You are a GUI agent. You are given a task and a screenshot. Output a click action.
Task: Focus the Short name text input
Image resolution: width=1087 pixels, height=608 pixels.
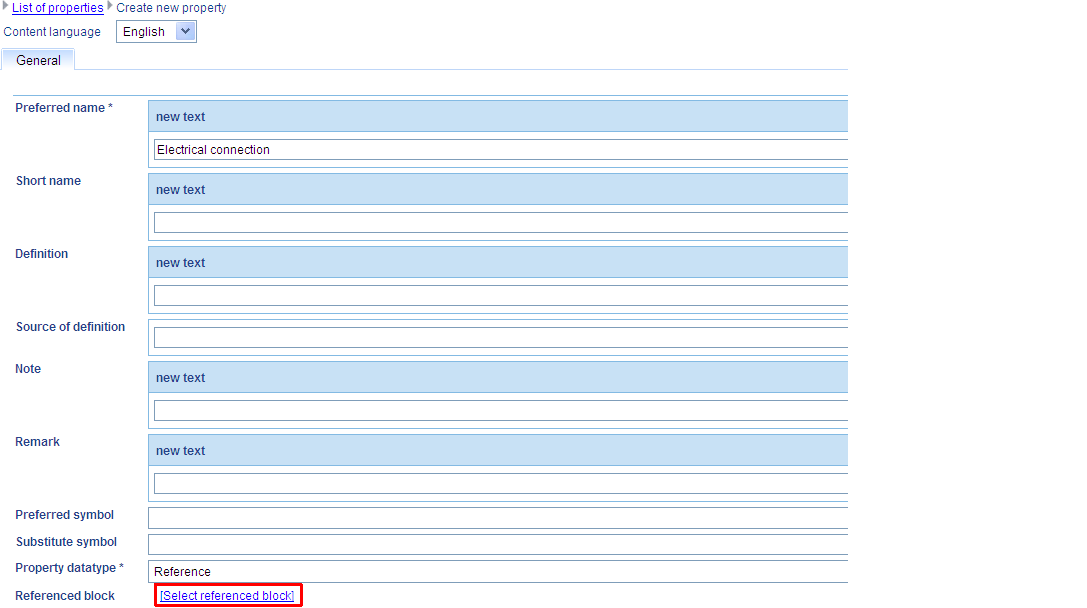(x=500, y=223)
